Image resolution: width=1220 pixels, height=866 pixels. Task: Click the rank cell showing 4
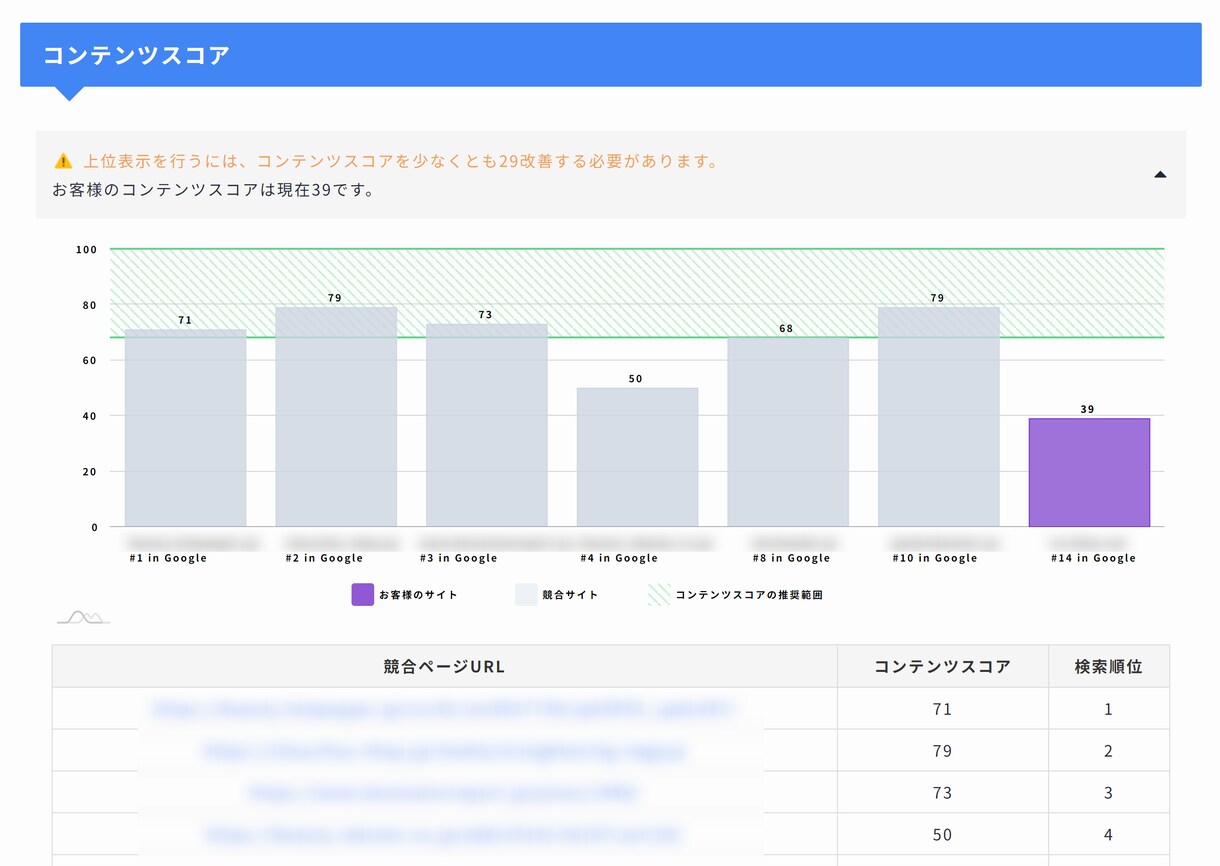[x=1109, y=835]
